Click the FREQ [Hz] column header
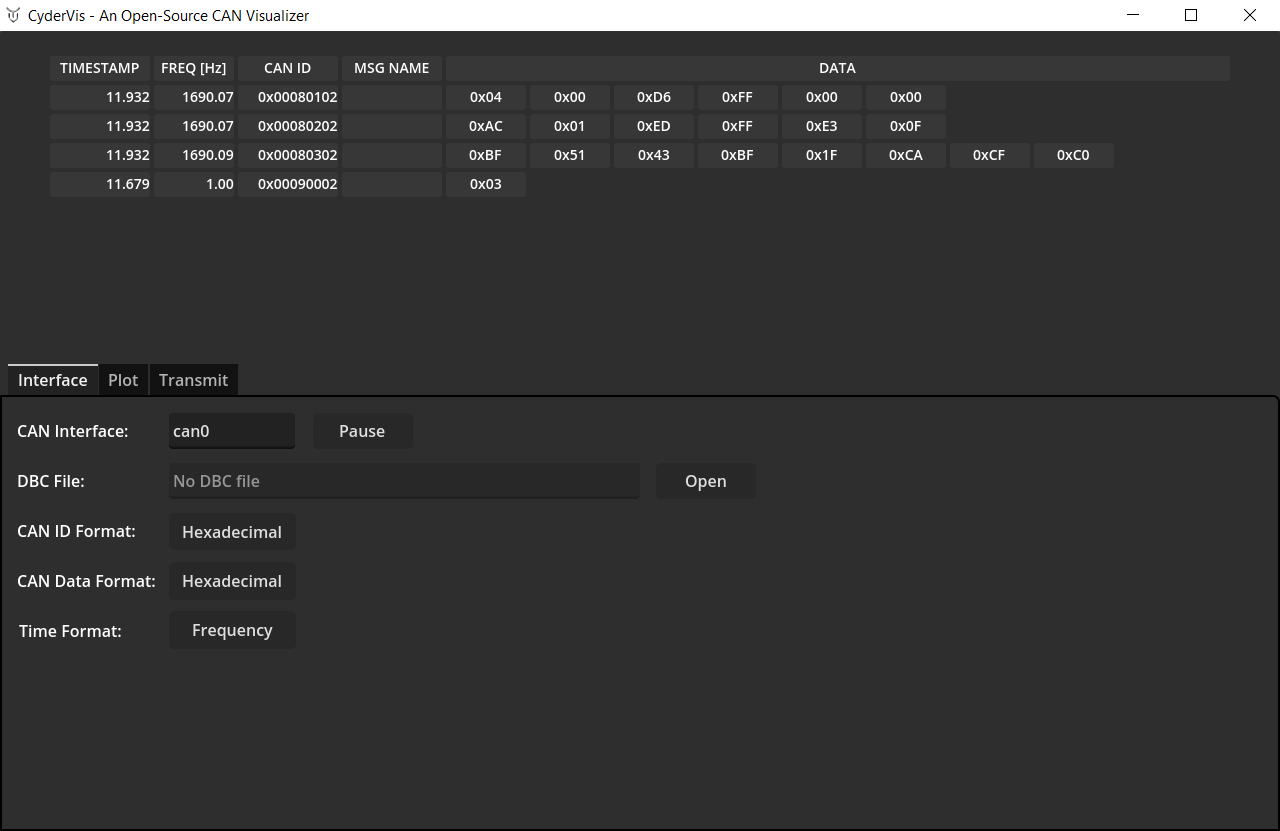 pos(193,68)
